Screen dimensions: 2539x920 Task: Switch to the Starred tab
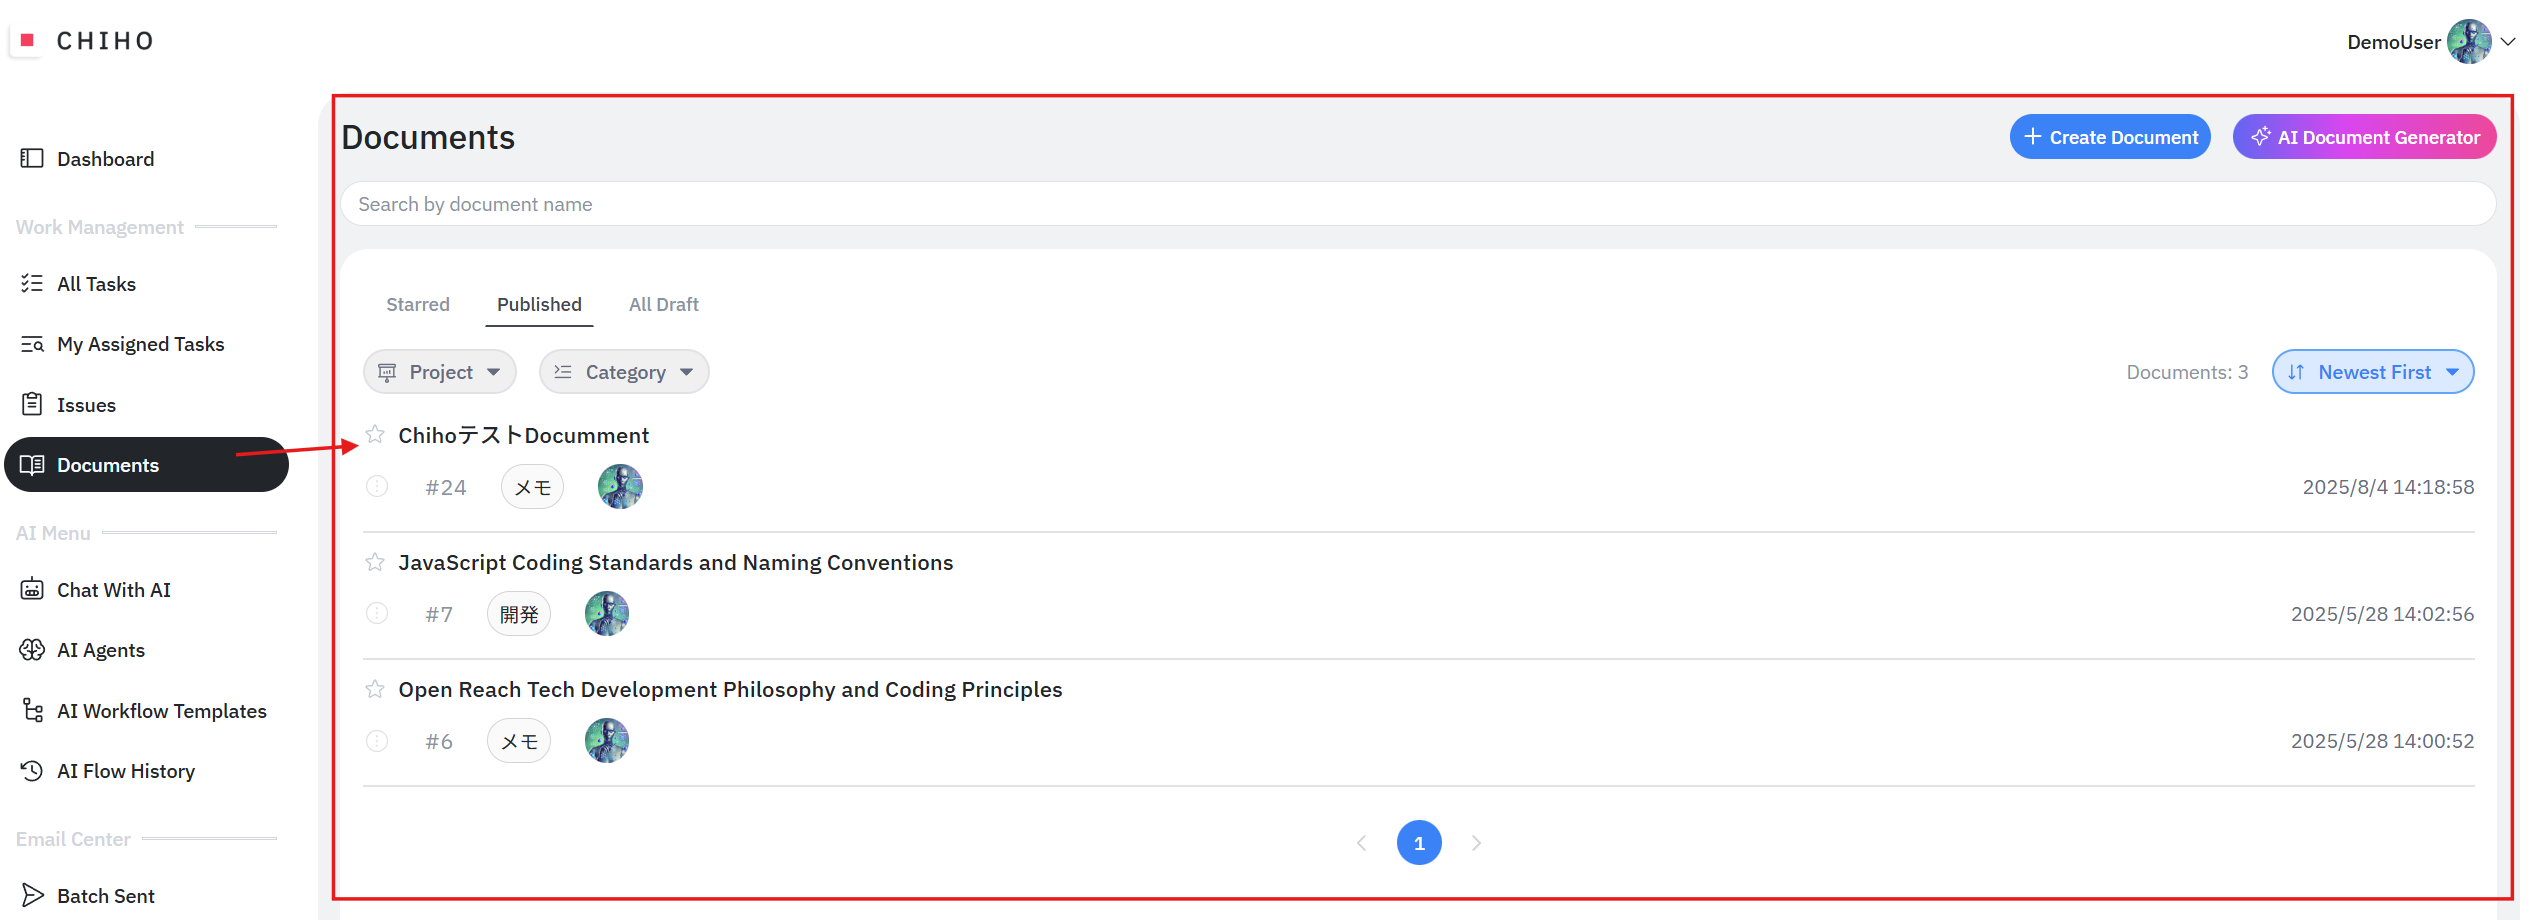pos(418,305)
